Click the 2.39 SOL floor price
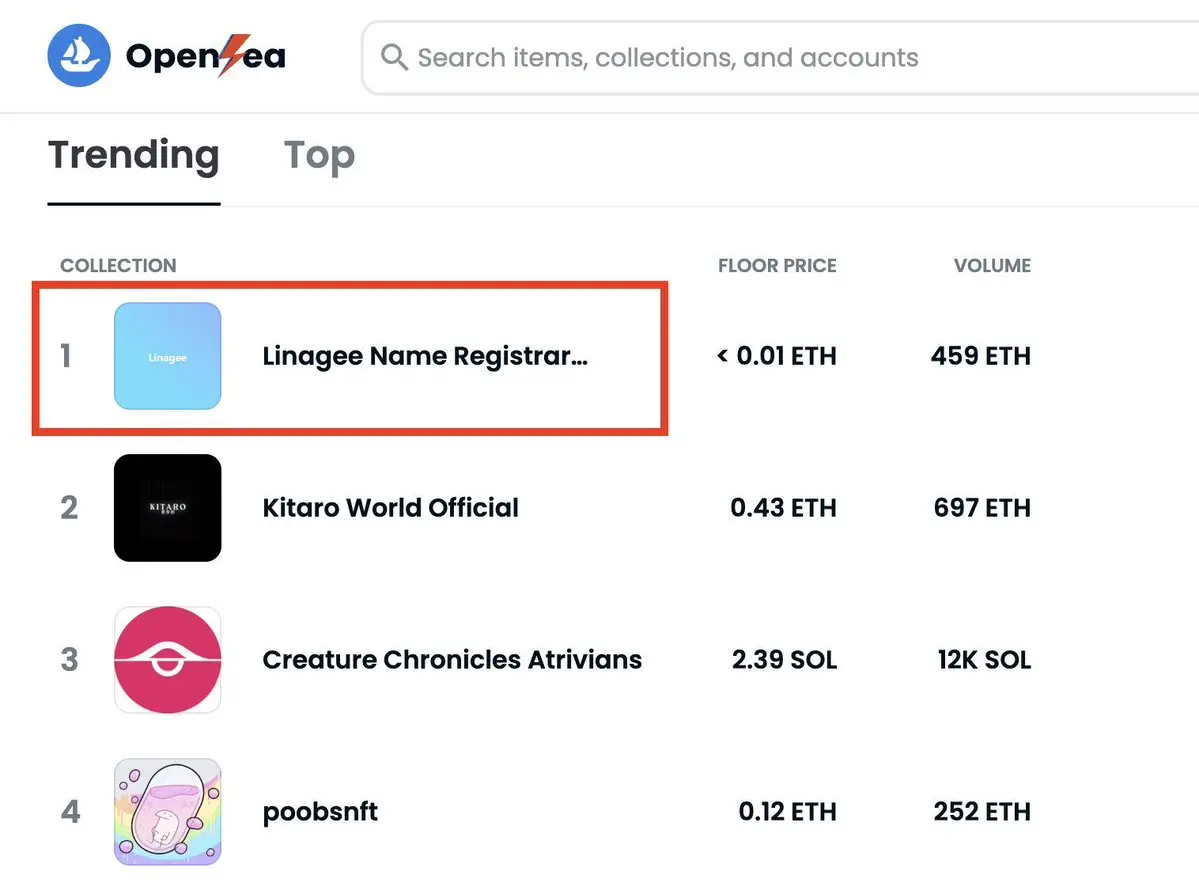Viewport: 1199px width, 883px height. pos(784,660)
